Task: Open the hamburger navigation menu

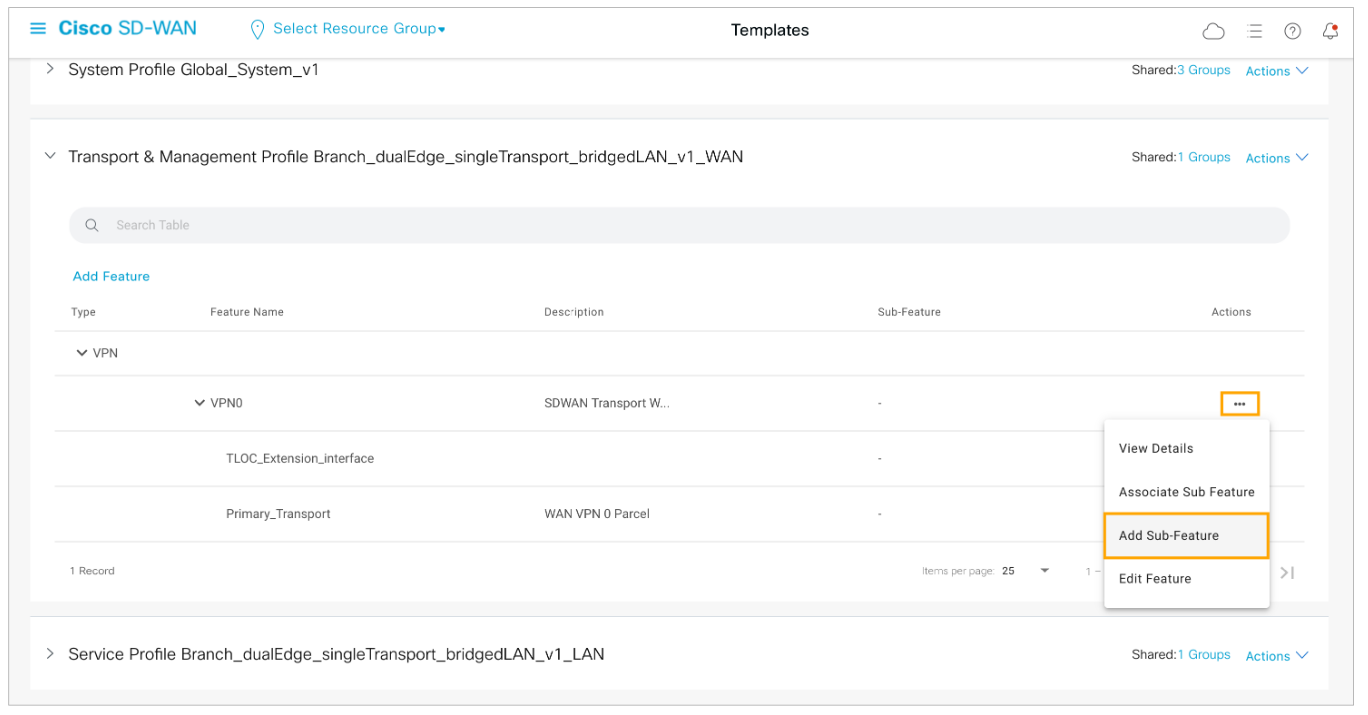Action: coord(38,29)
